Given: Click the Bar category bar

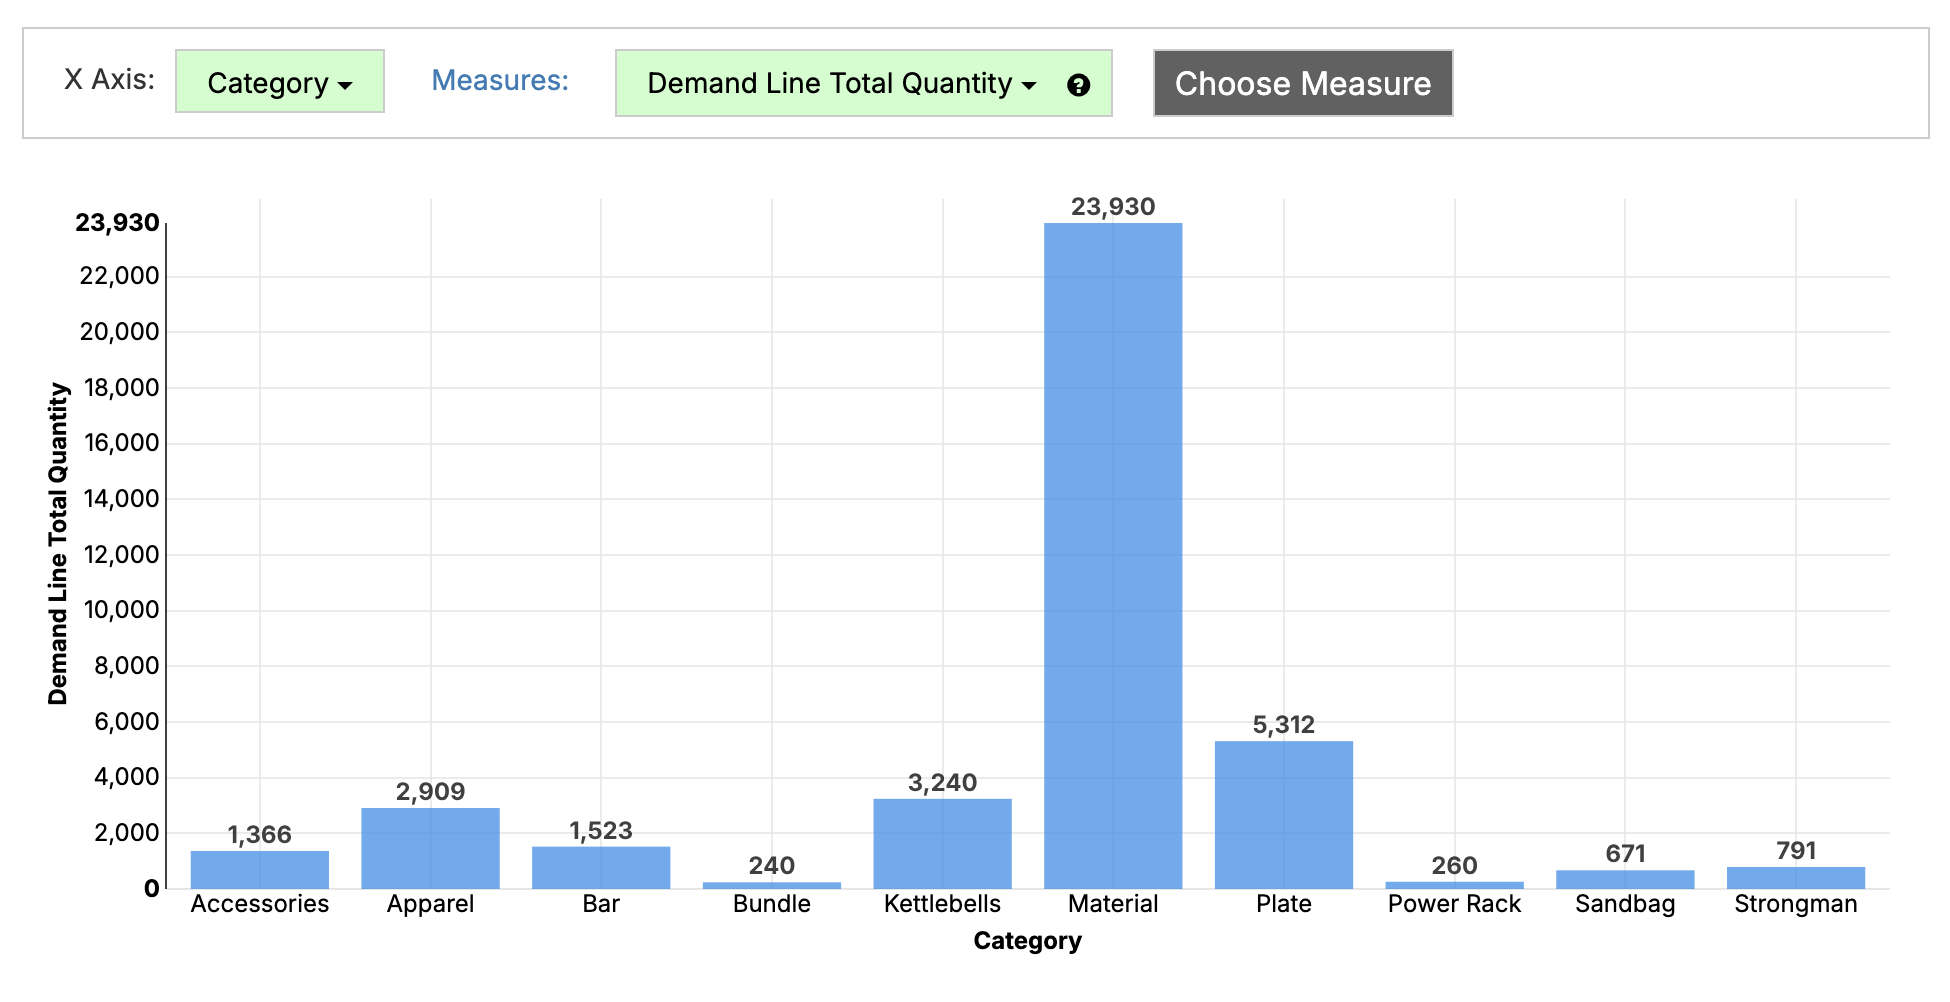Looking at the screenshot, I should pos(601,867).
